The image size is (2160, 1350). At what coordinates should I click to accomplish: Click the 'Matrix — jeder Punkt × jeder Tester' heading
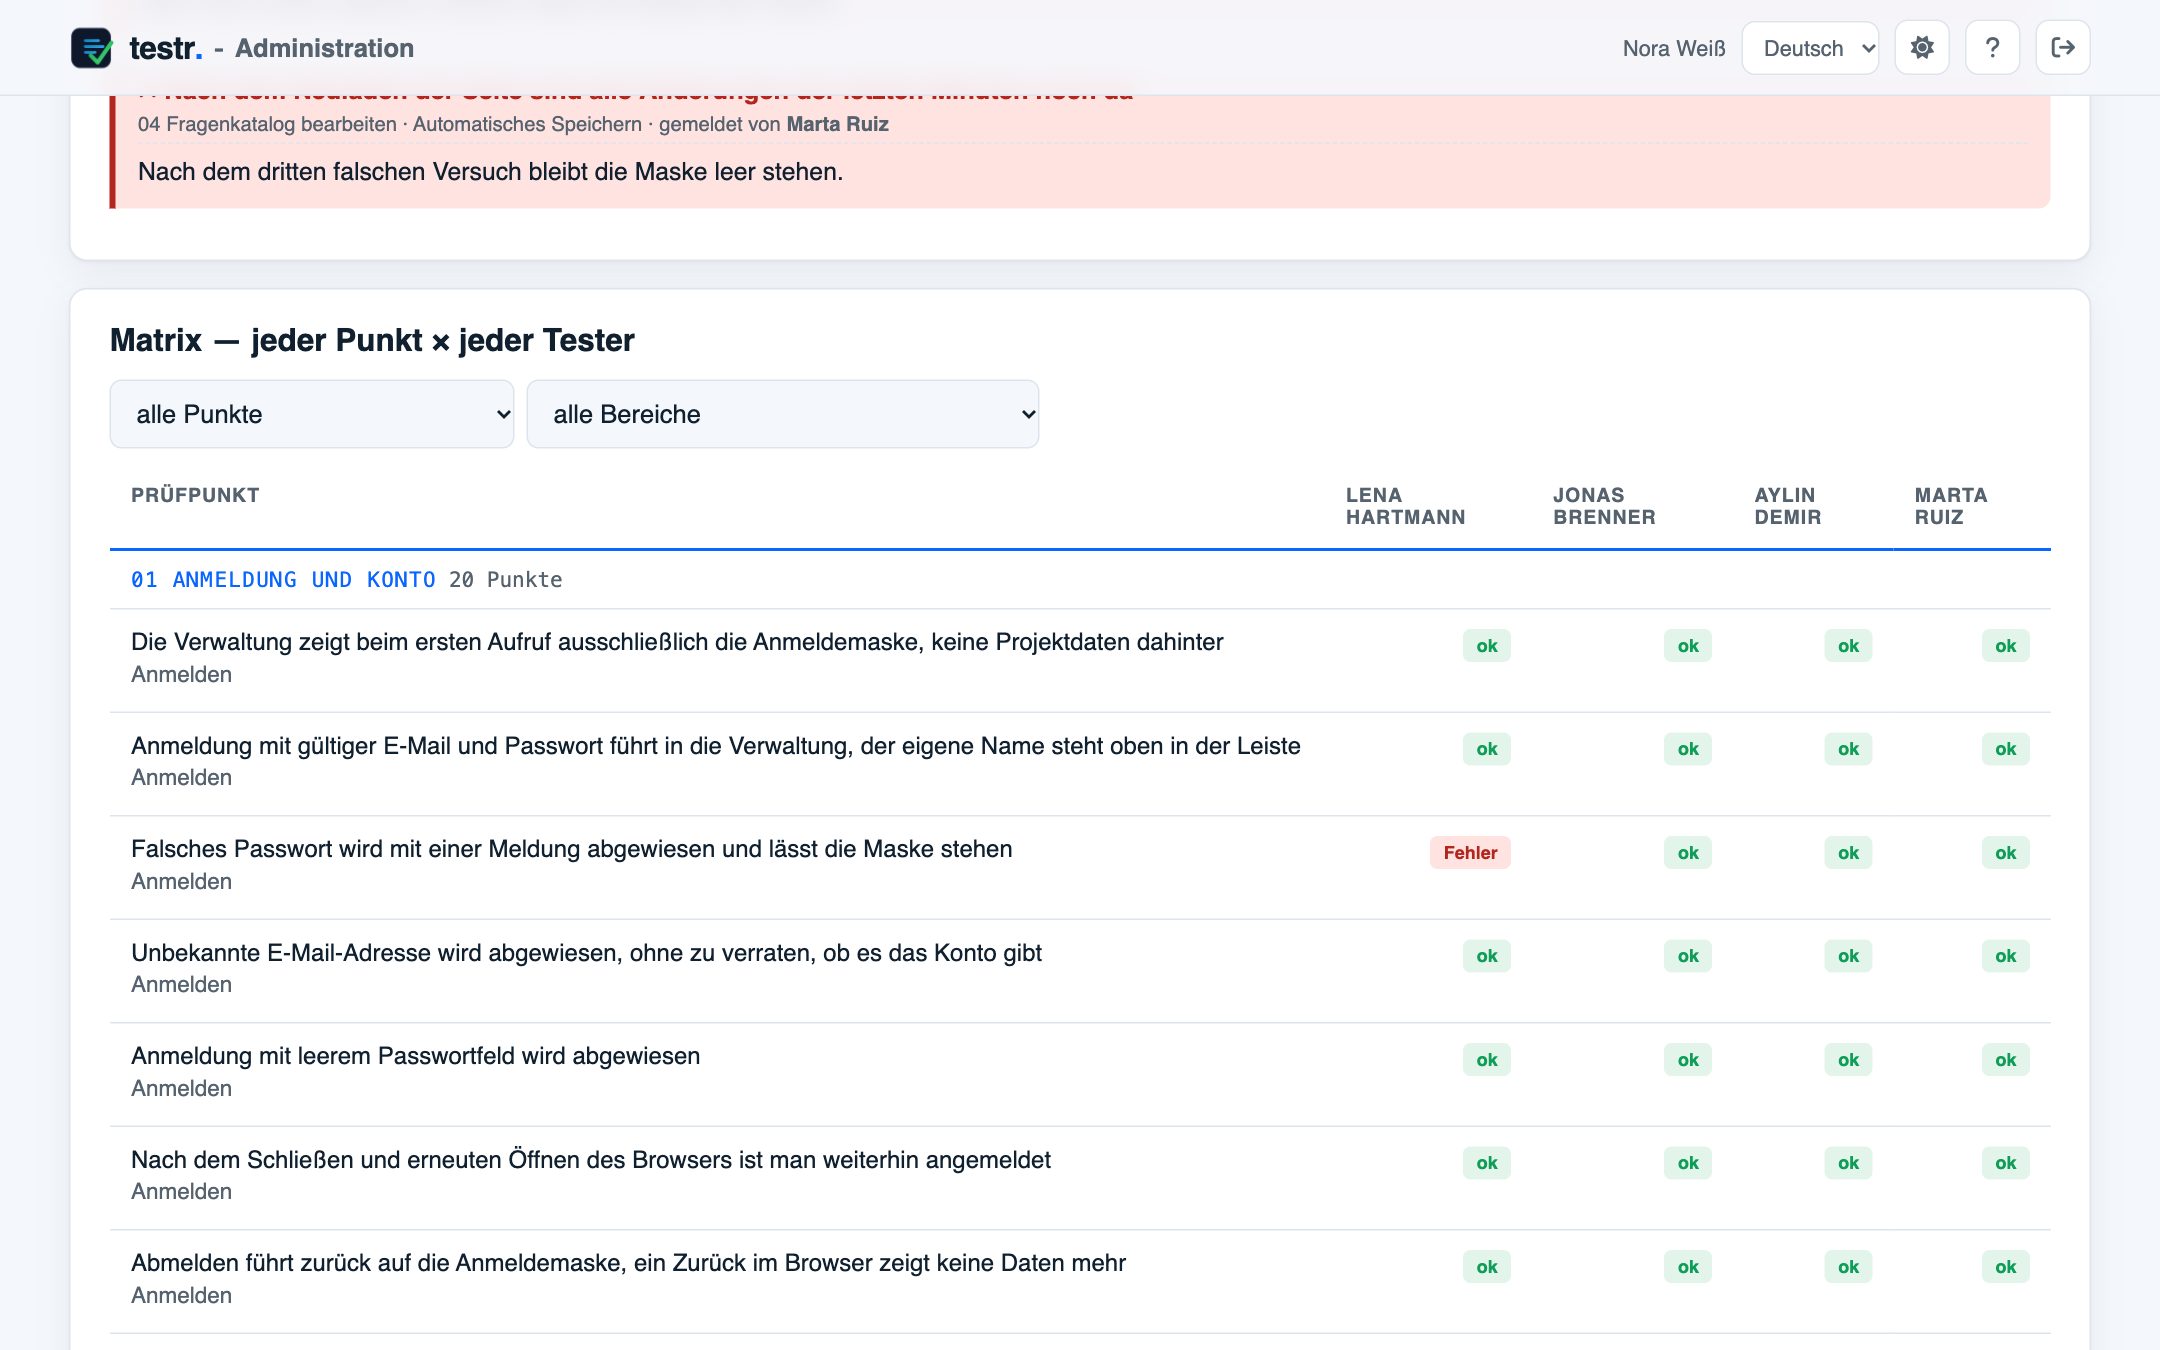pyautogui.click(x=372, y=340)
